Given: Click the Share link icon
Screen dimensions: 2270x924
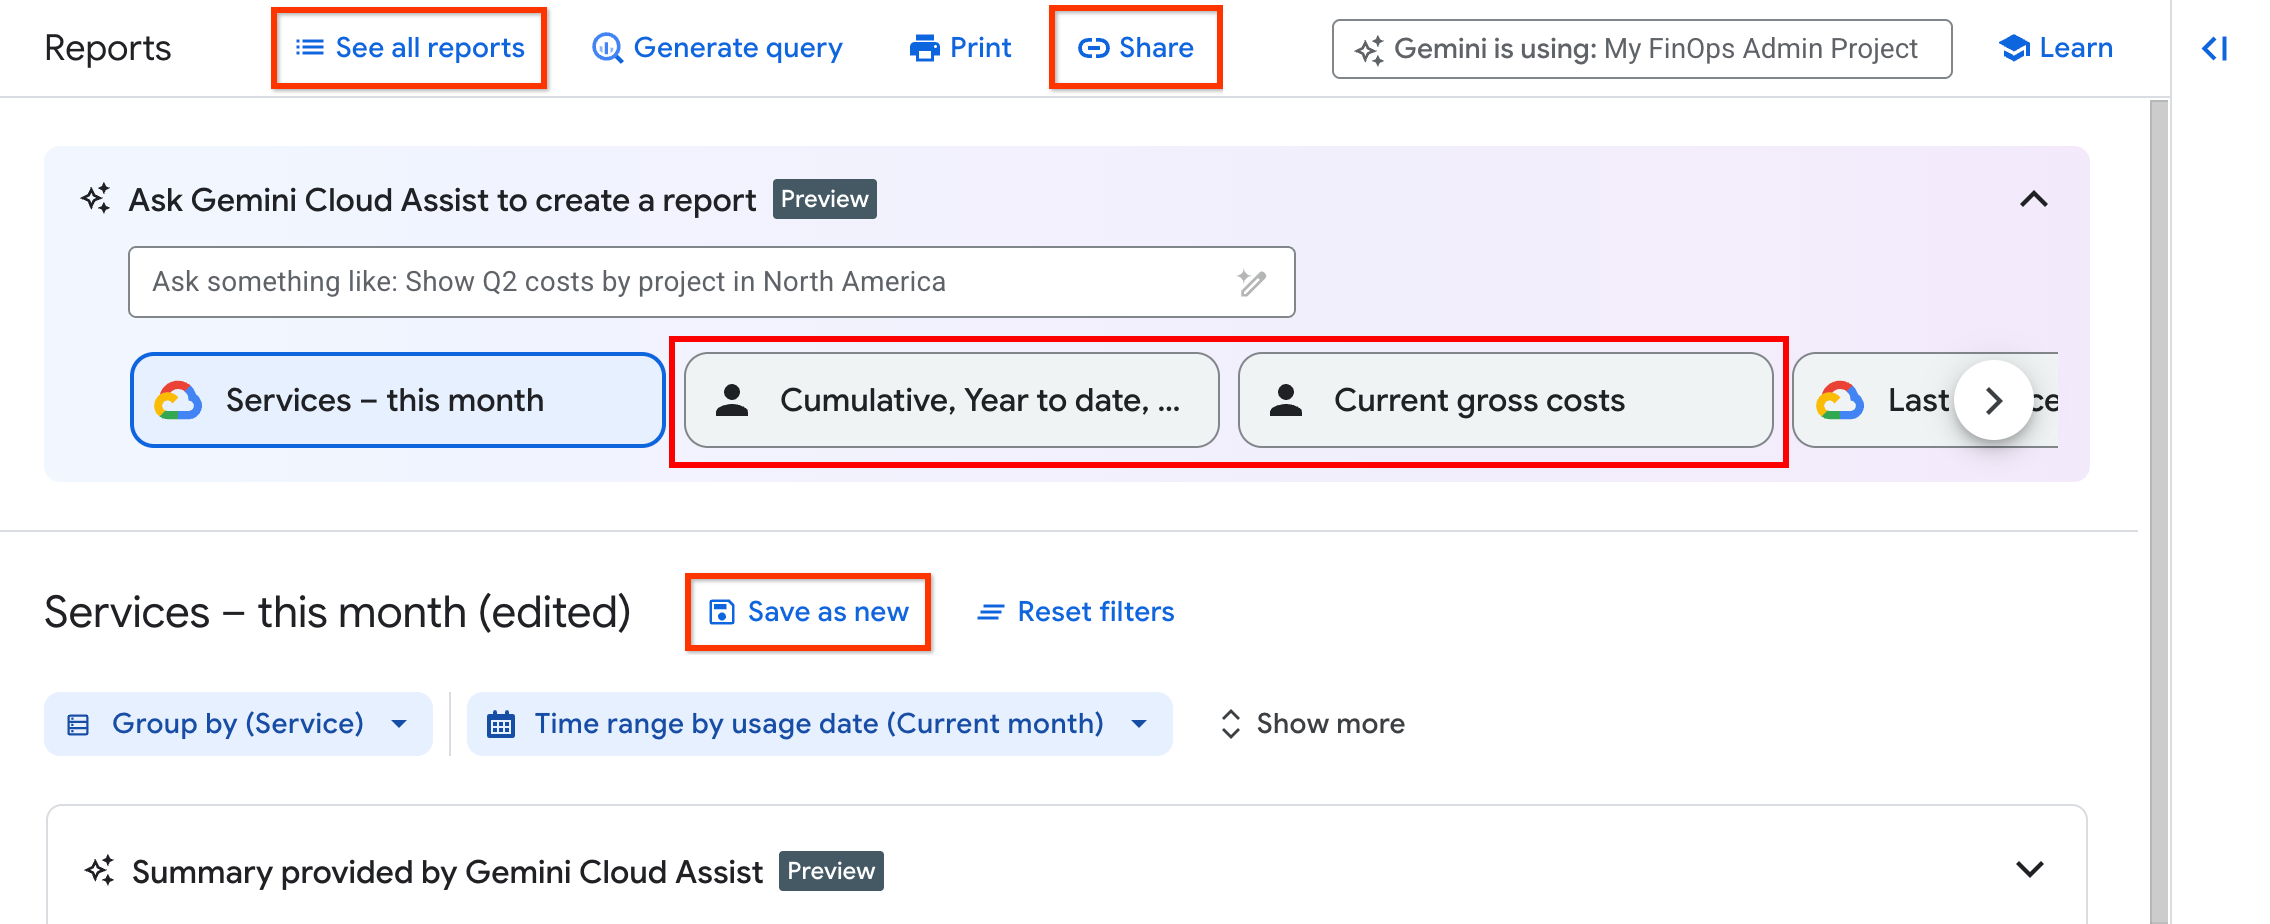Looking at the screenshot, I should click(x=1094, y=47).
